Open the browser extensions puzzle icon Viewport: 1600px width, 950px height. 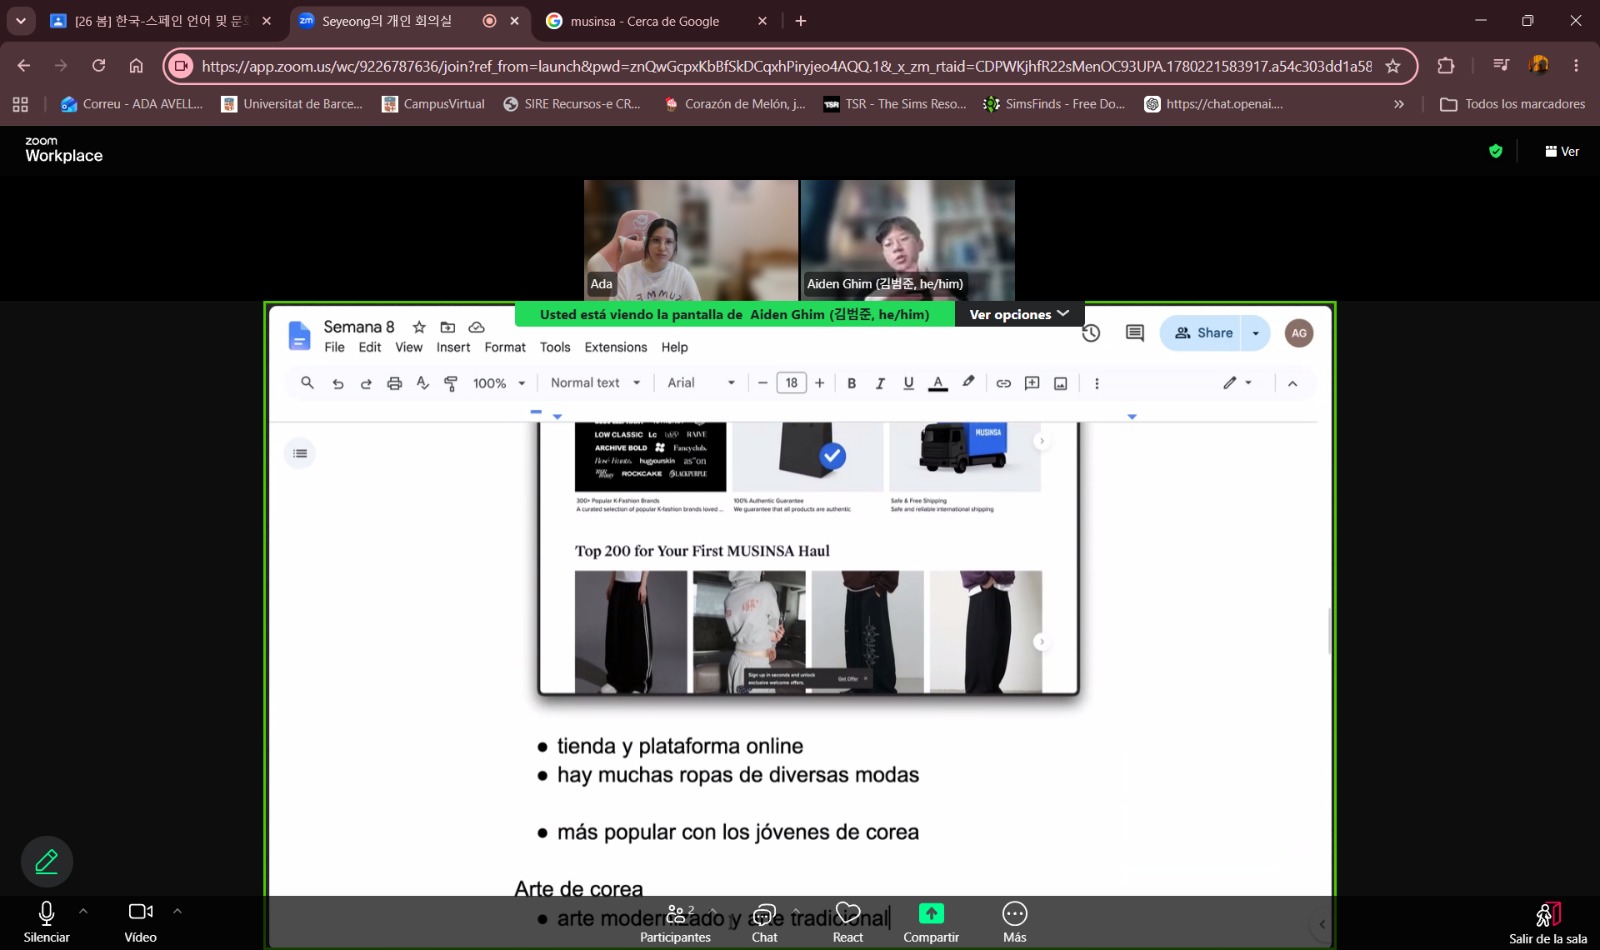point(1446,66)
